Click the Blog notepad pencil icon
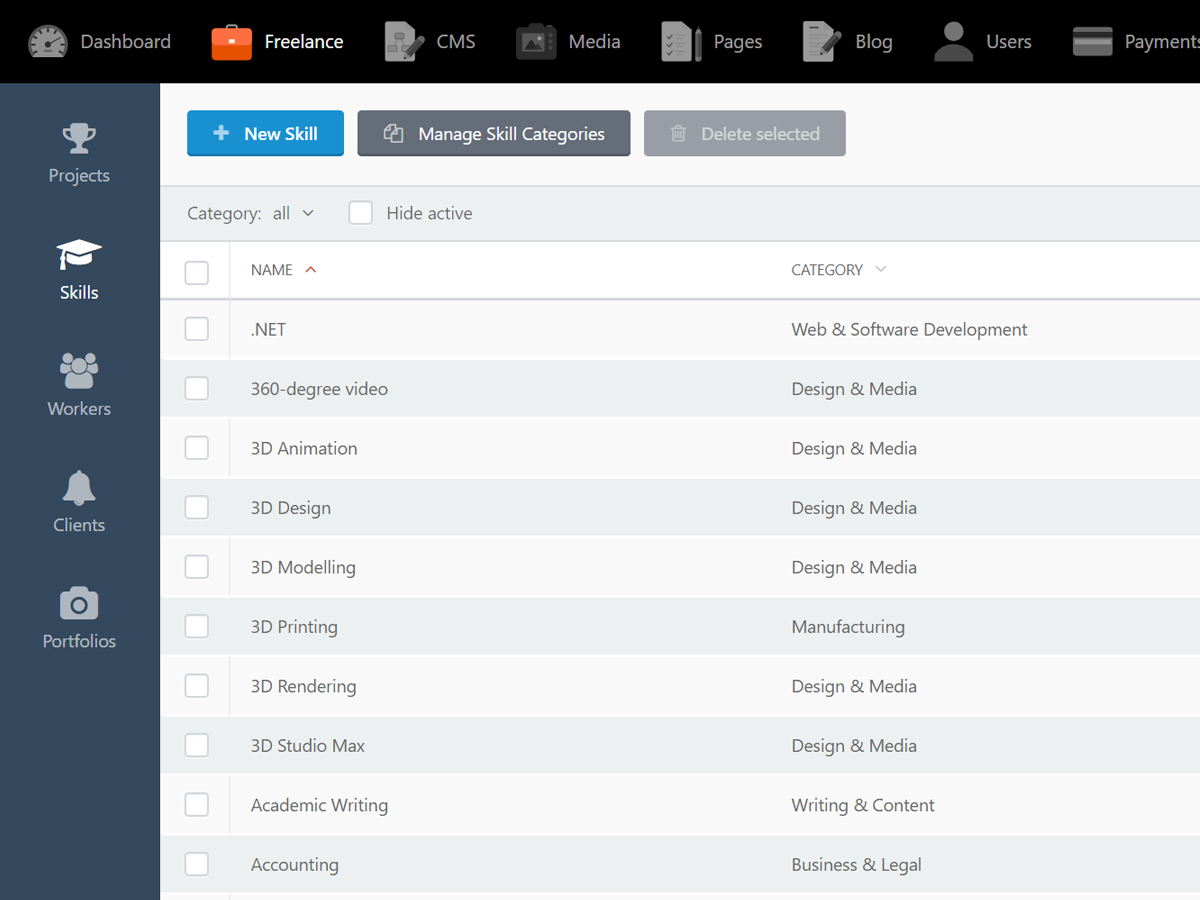 pos(822,42)
